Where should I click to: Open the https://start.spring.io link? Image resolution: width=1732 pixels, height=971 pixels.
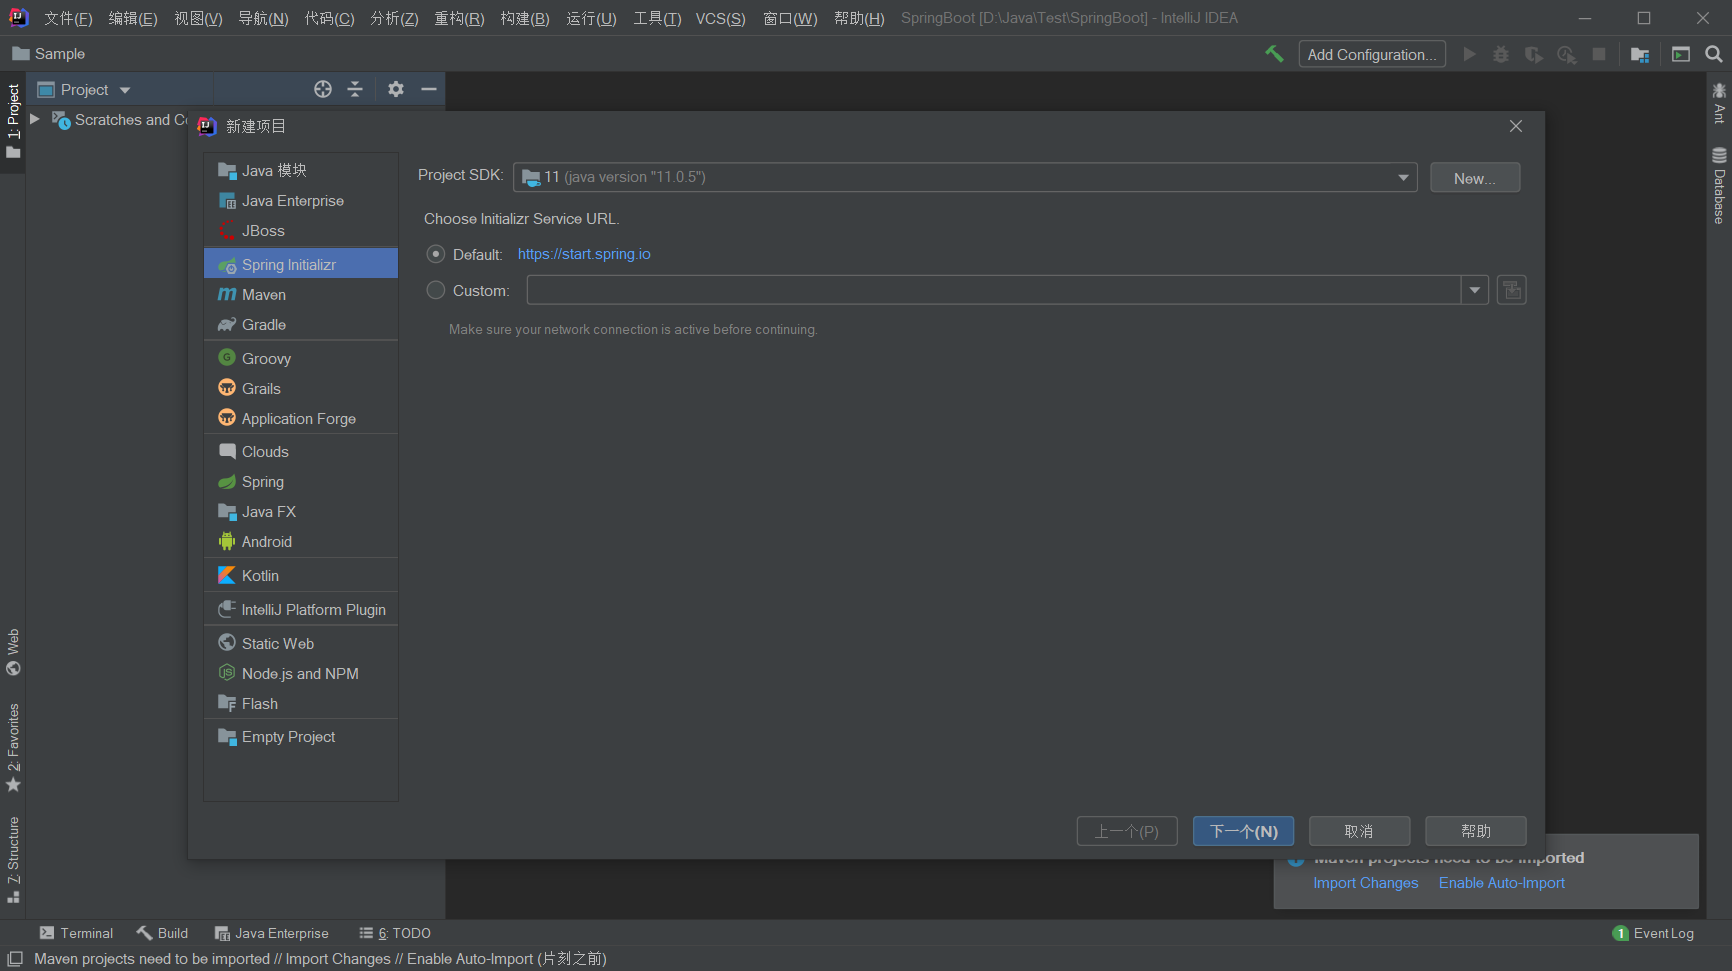[584, 254]
